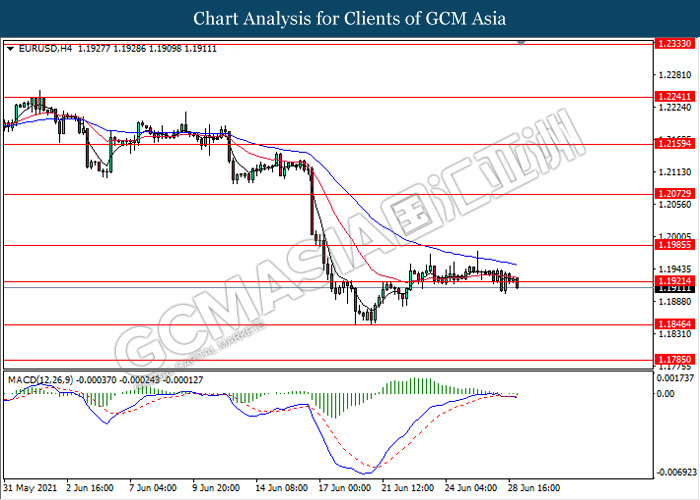Click the 1.19435 axis price value
The image size is (700, 500).
[675, 269]
